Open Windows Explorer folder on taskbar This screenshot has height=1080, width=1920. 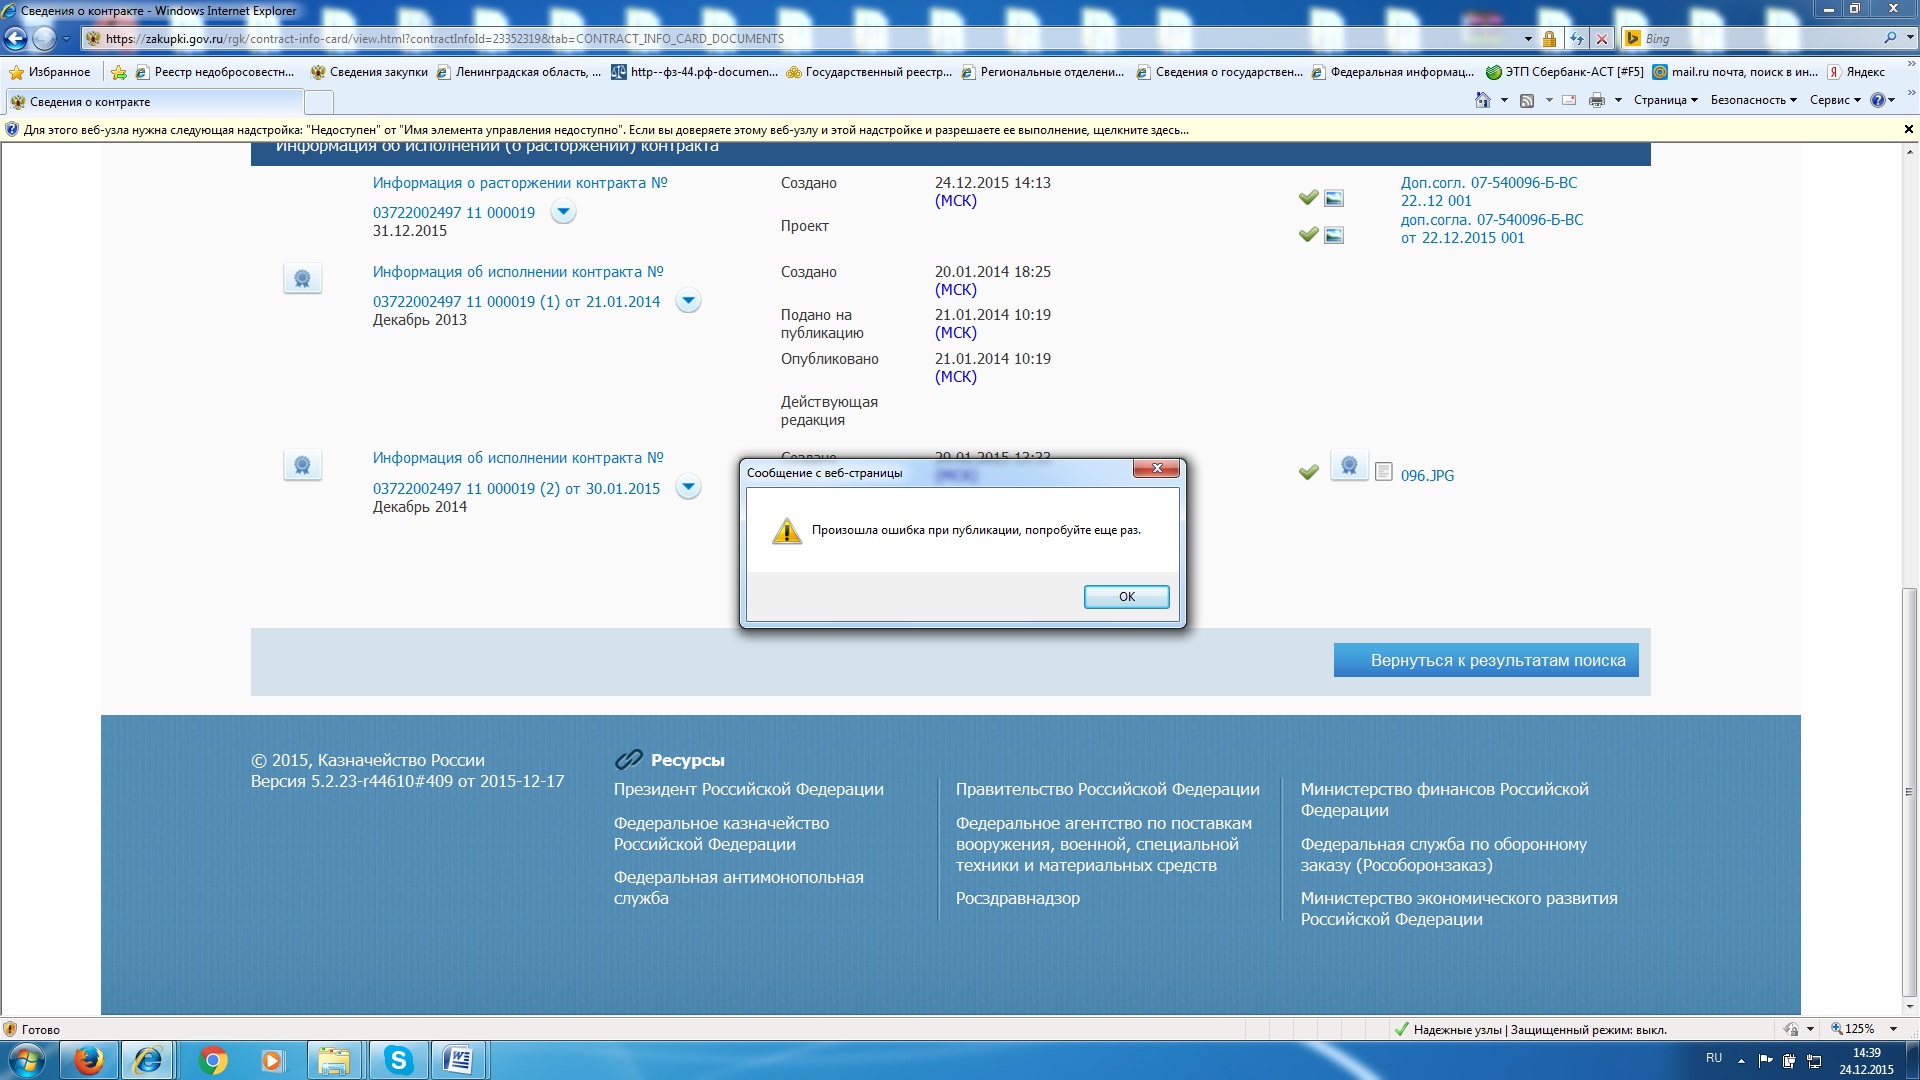334,1060
